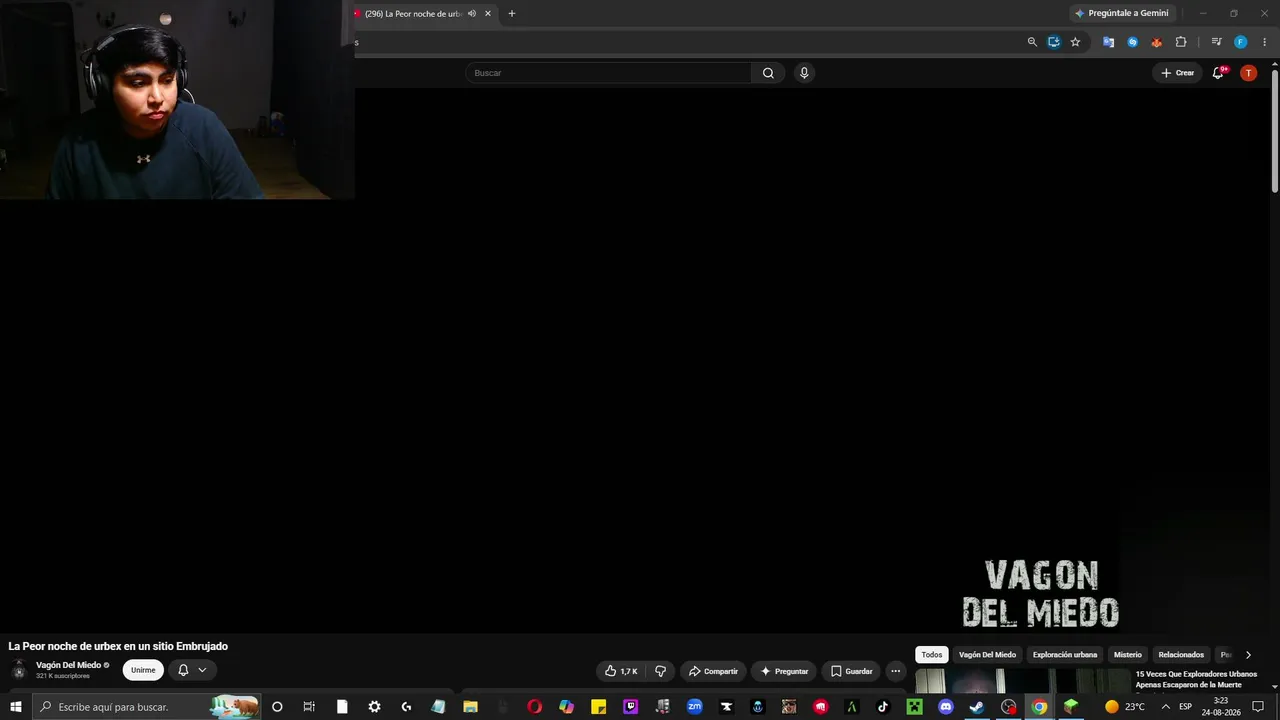1280x720 pixels.
Task: Open Vagón Del Miedo channel avatar
Action: click(18, 671)
